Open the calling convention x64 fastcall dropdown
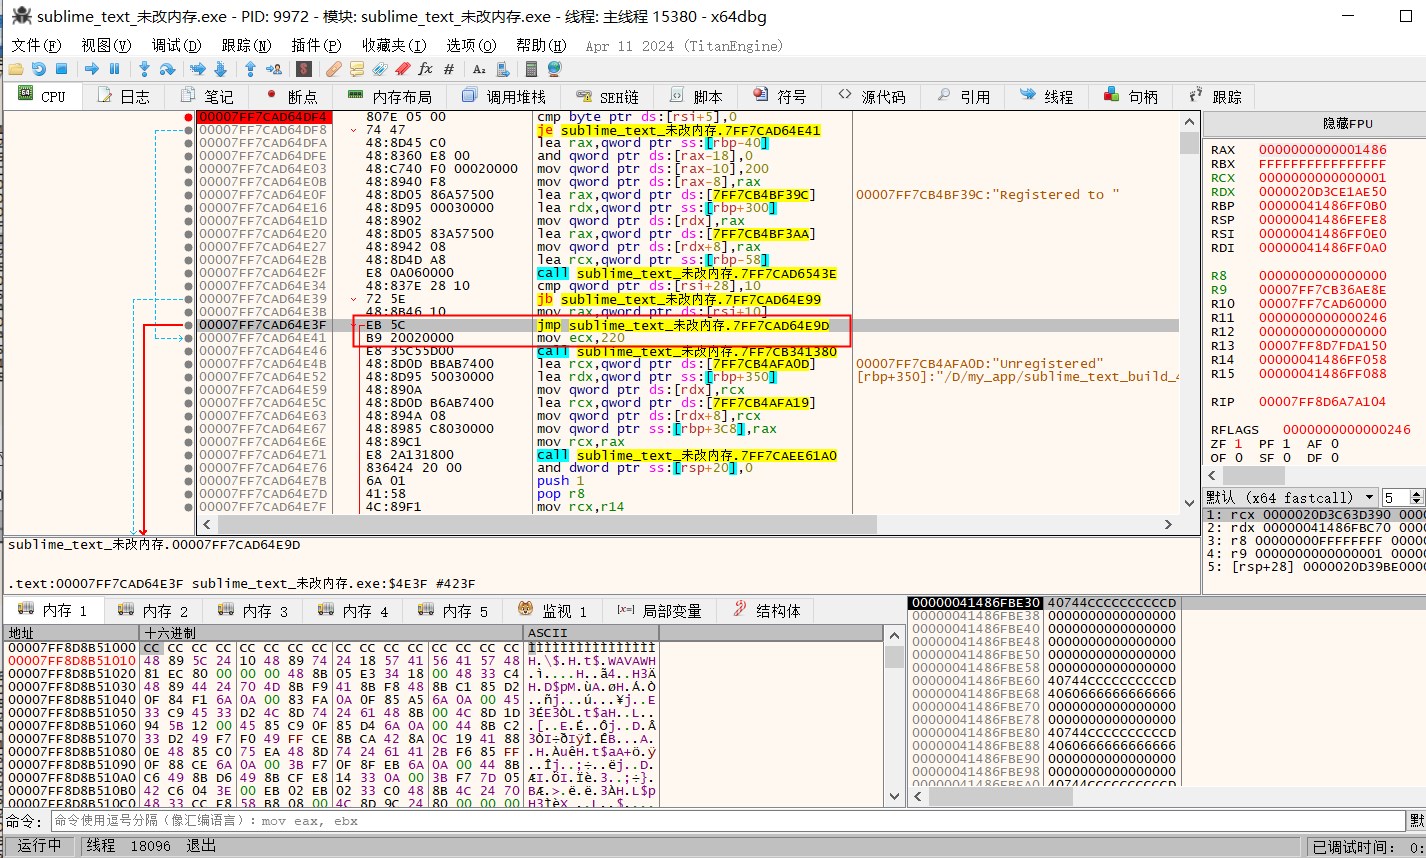The image size is (1426, 858). coord(1291,497)
